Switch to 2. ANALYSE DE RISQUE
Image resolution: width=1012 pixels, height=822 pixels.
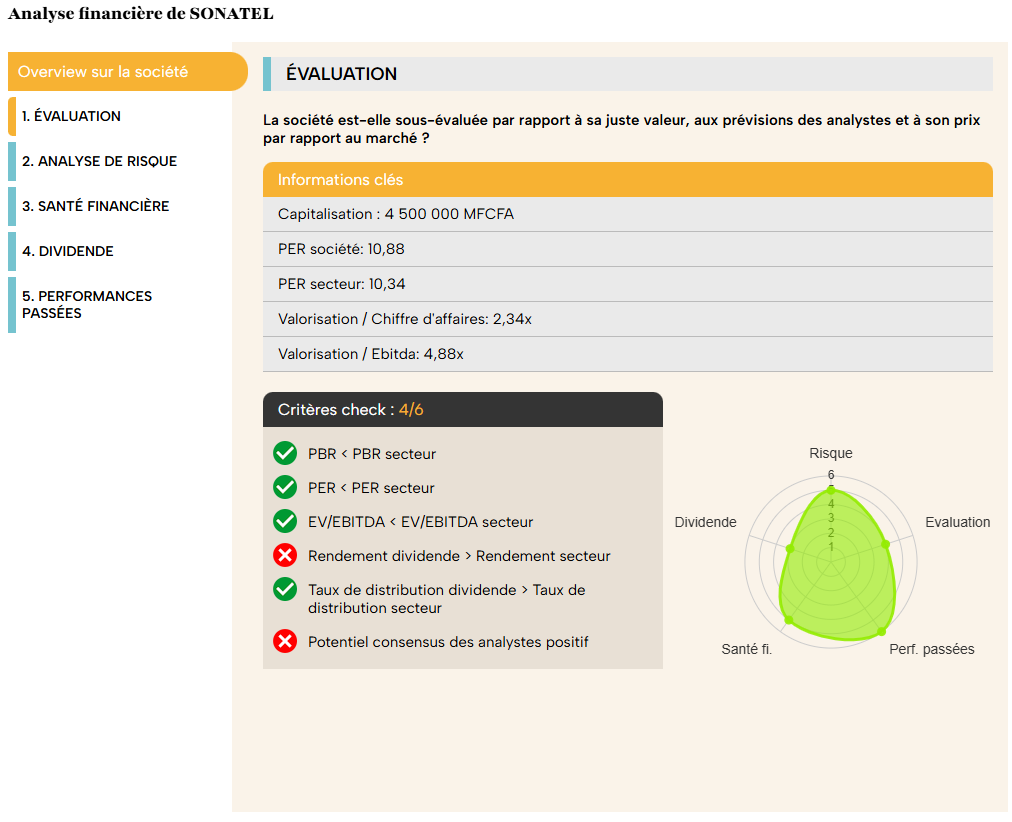tap(99, 161)
